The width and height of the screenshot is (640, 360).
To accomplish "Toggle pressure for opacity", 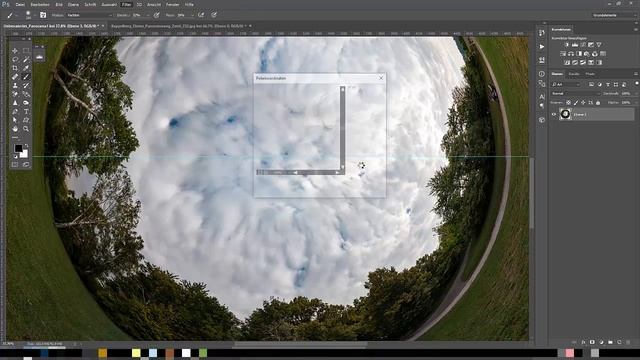I will [156, 15].
